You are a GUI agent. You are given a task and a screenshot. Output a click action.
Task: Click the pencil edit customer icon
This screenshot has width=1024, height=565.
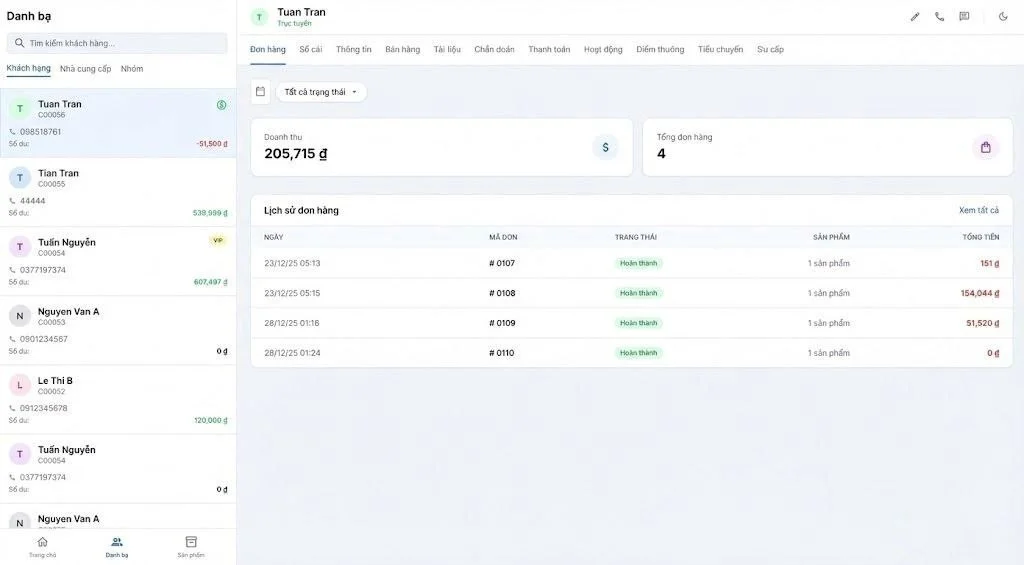(914, 17)
